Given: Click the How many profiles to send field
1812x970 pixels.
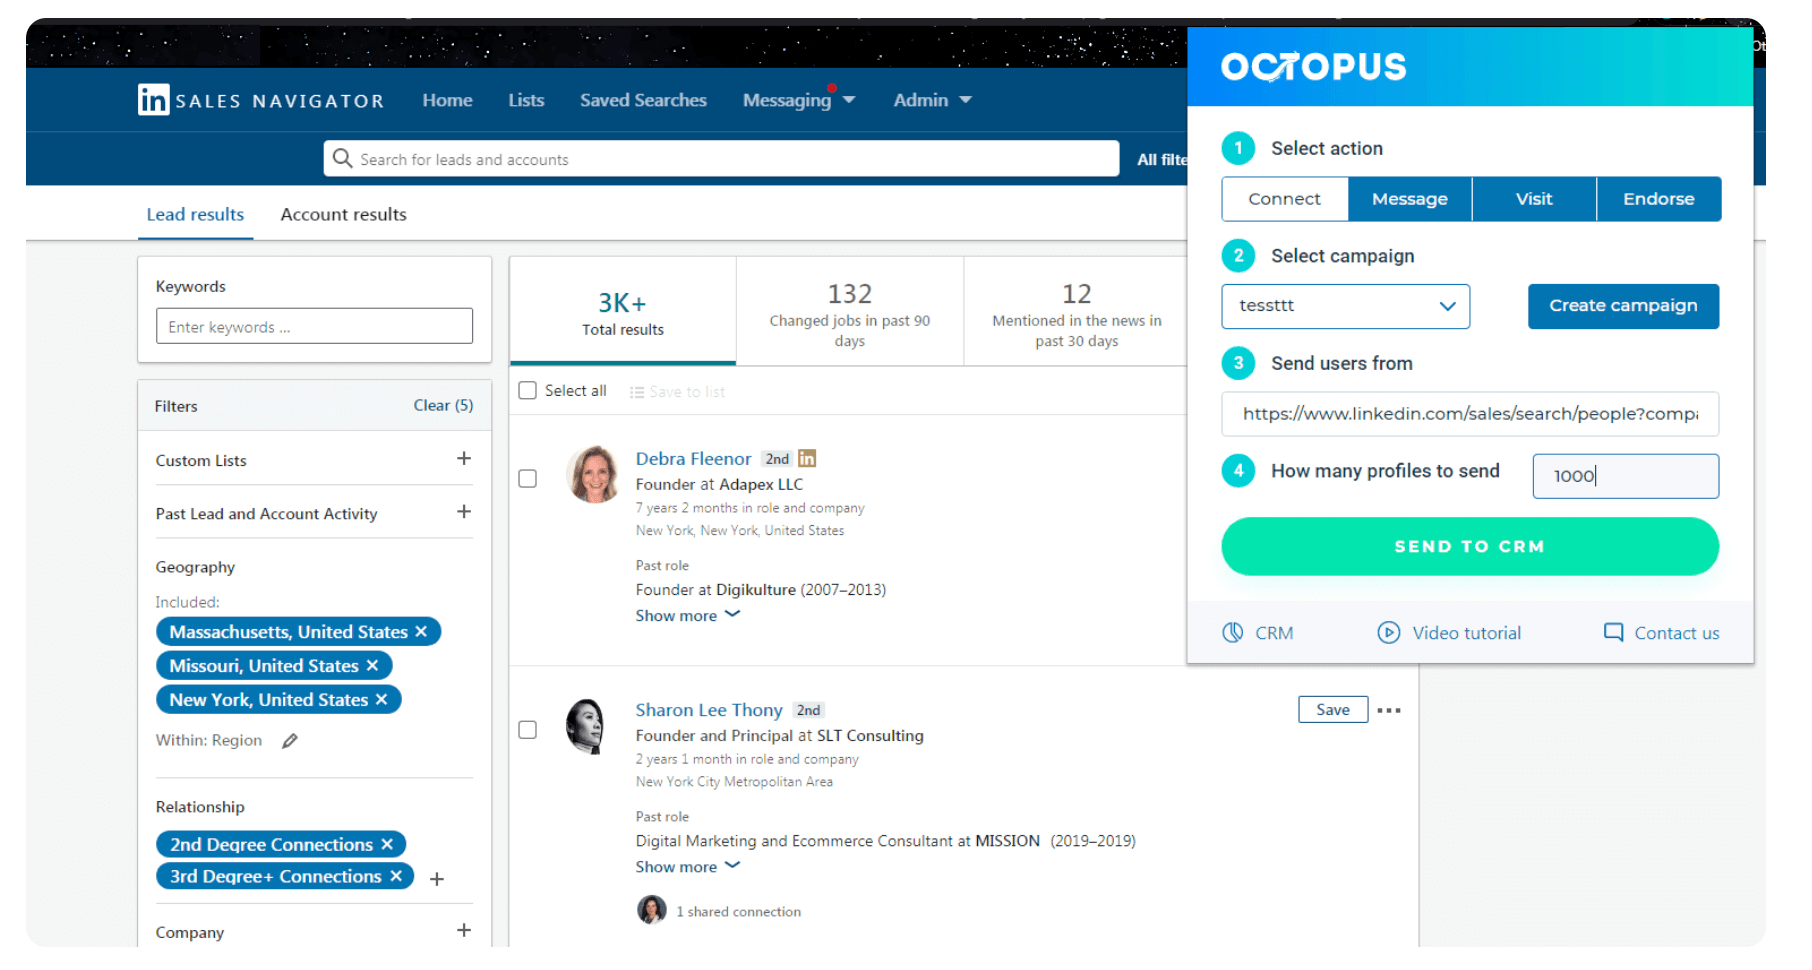Looking at the screenshot, I should click(1626, 476).
